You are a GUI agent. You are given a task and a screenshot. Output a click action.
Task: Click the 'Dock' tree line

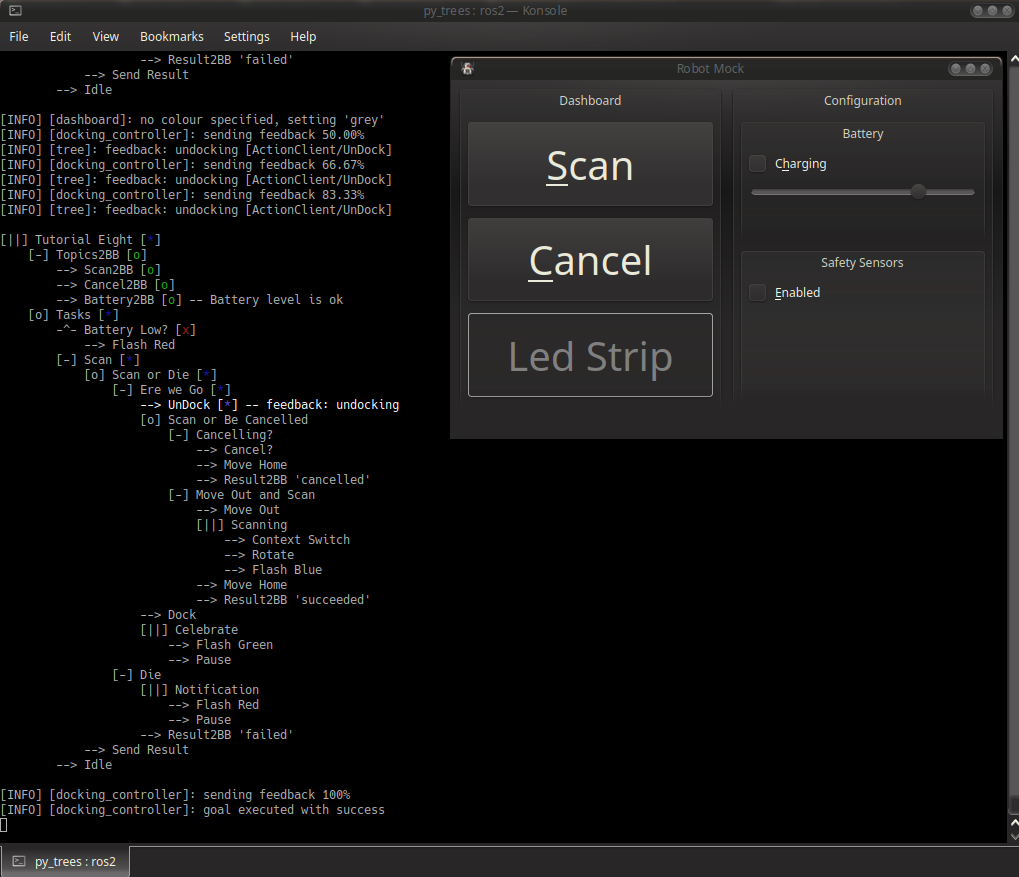coord(168,614)
